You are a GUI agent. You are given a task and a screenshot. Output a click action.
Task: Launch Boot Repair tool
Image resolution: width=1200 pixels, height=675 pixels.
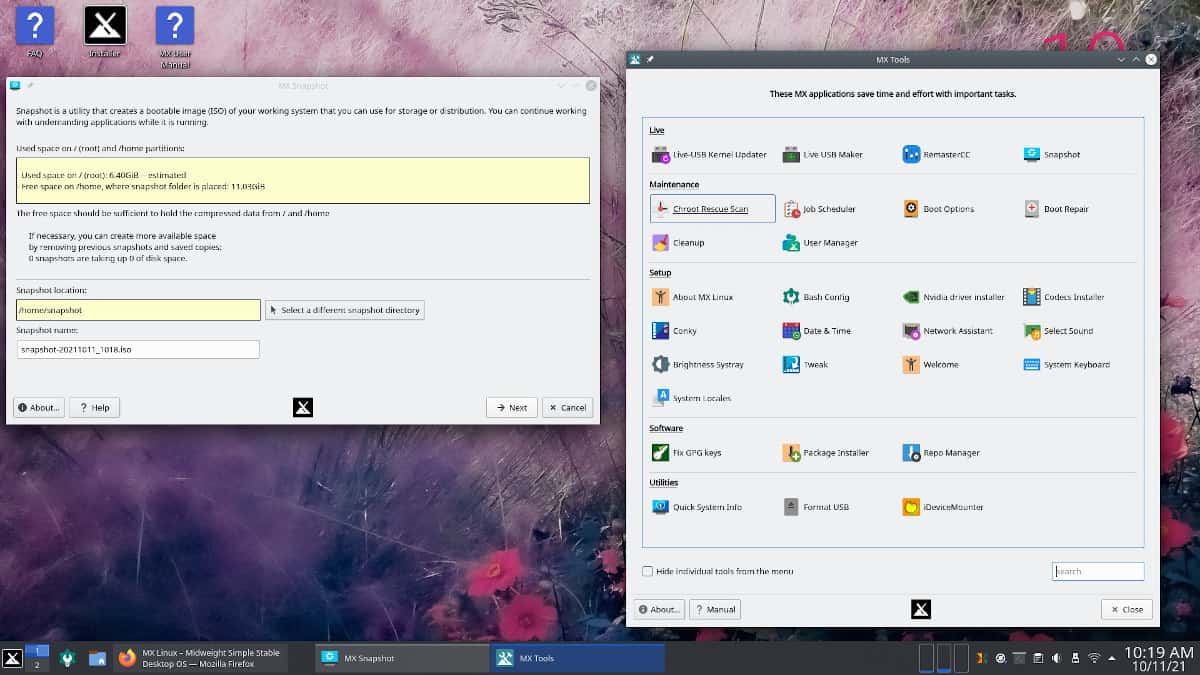click(1056, 209)
